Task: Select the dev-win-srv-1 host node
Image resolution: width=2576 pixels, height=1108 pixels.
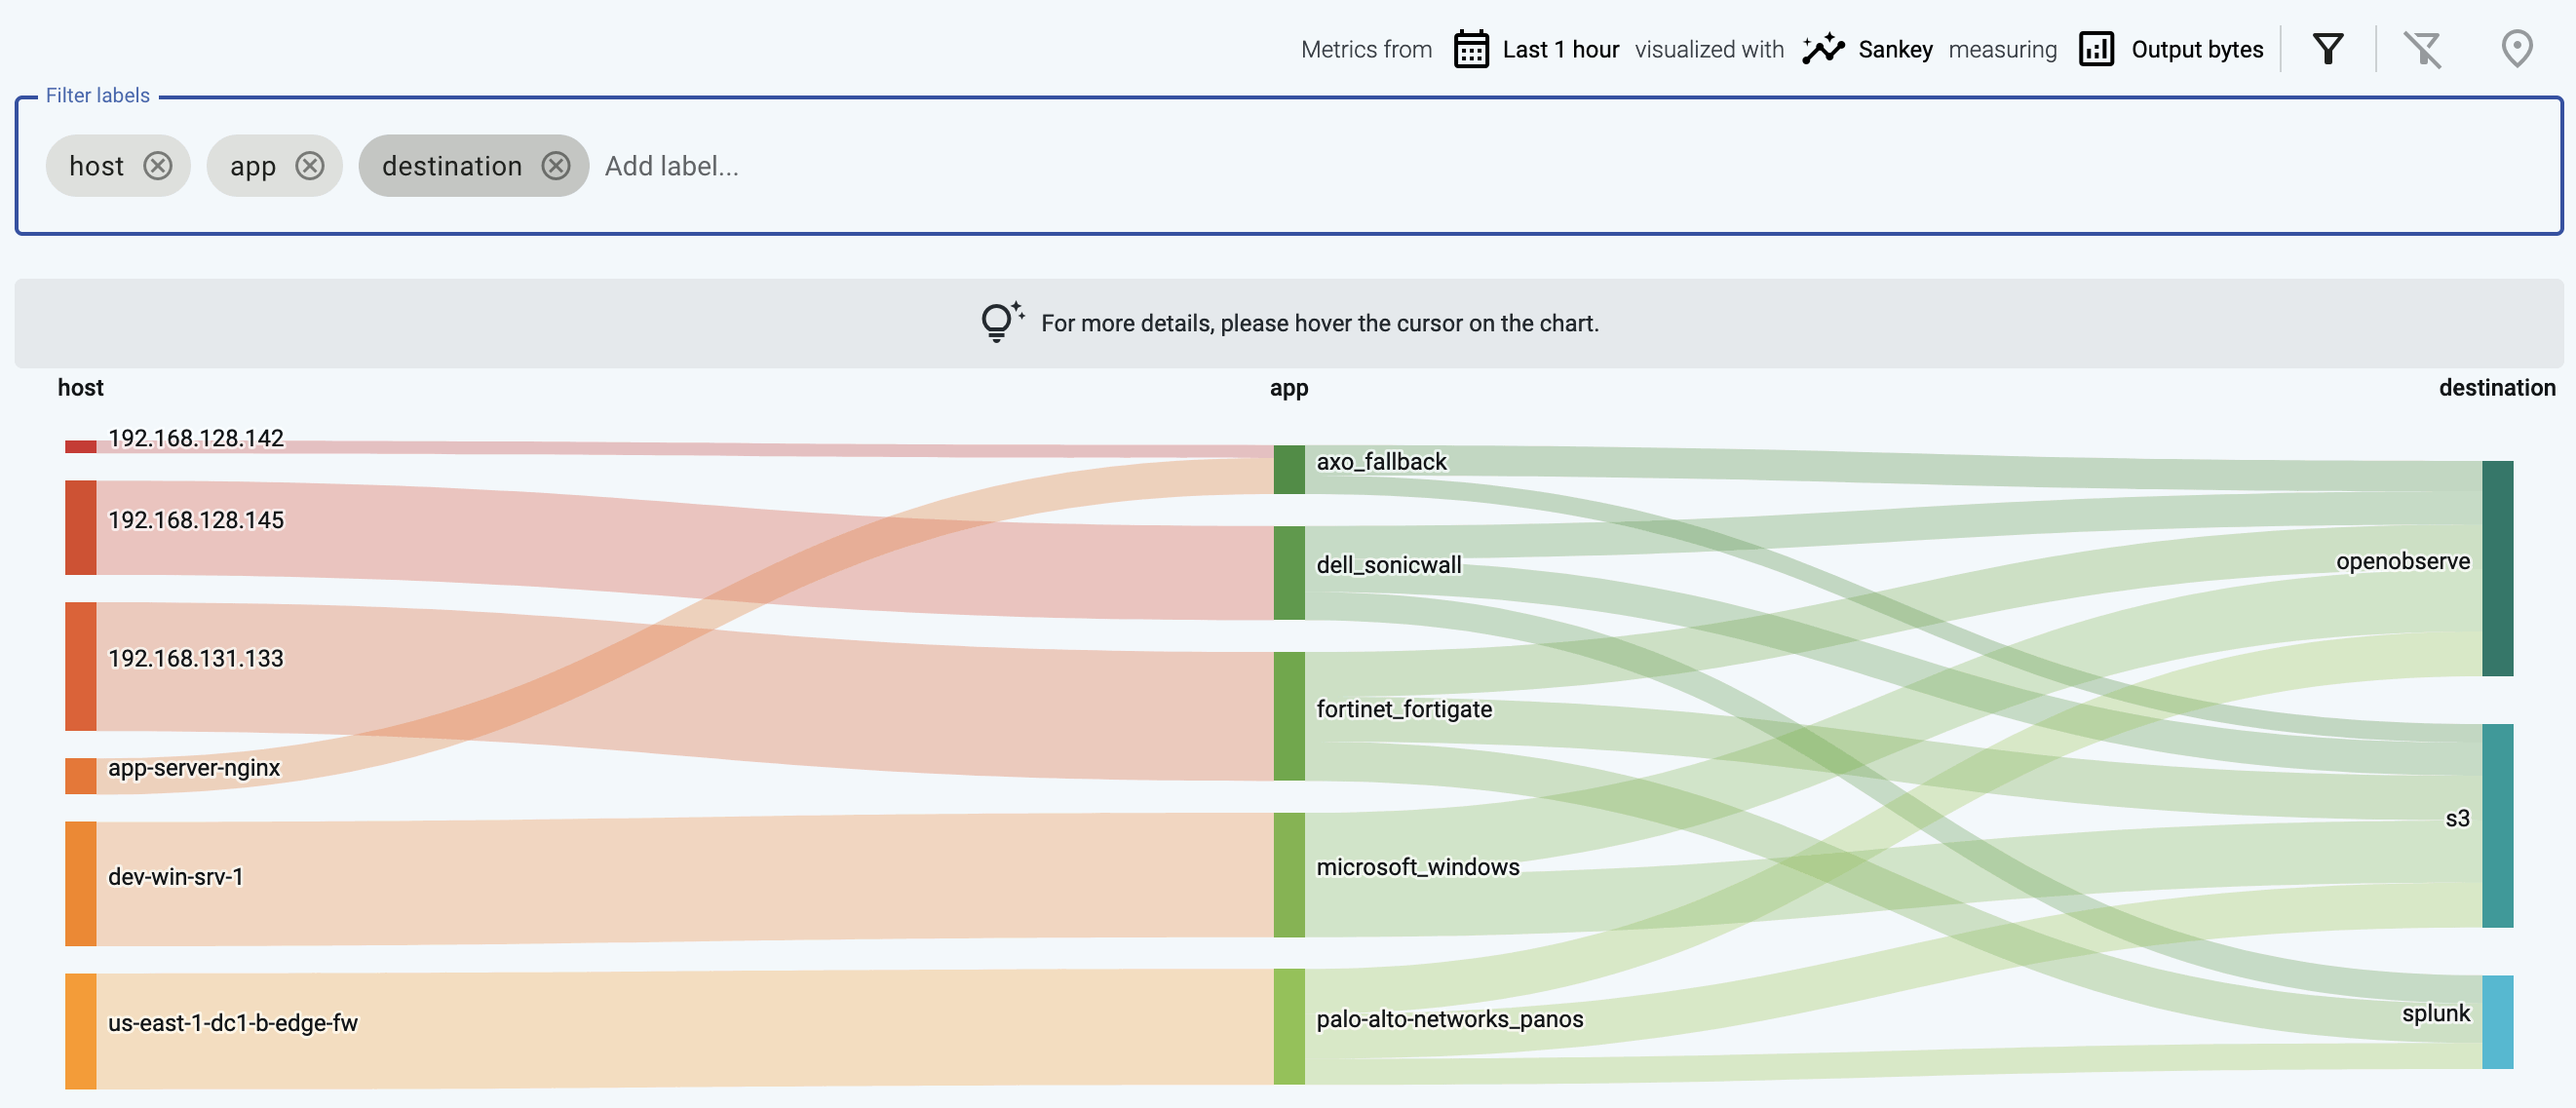Action: [x=81, y=884]
